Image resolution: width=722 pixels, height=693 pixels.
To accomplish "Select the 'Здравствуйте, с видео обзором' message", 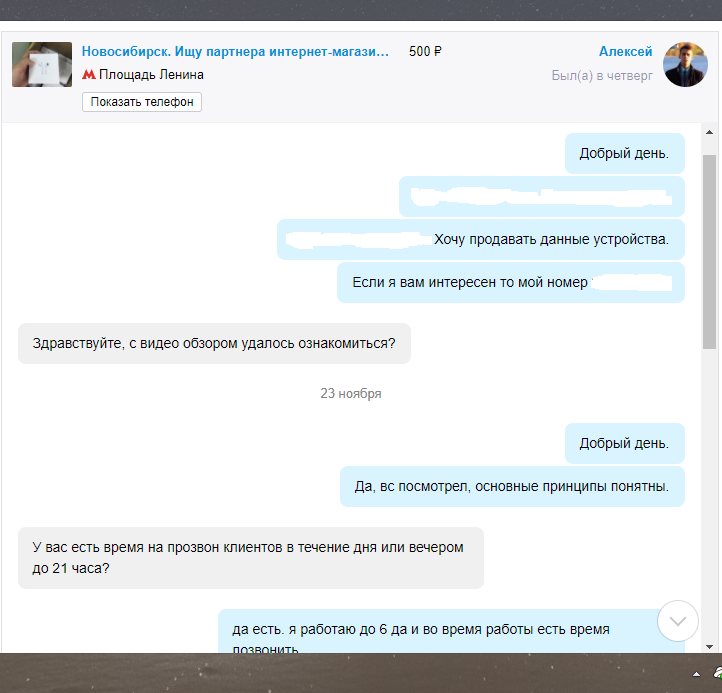I will coord(214,343).
